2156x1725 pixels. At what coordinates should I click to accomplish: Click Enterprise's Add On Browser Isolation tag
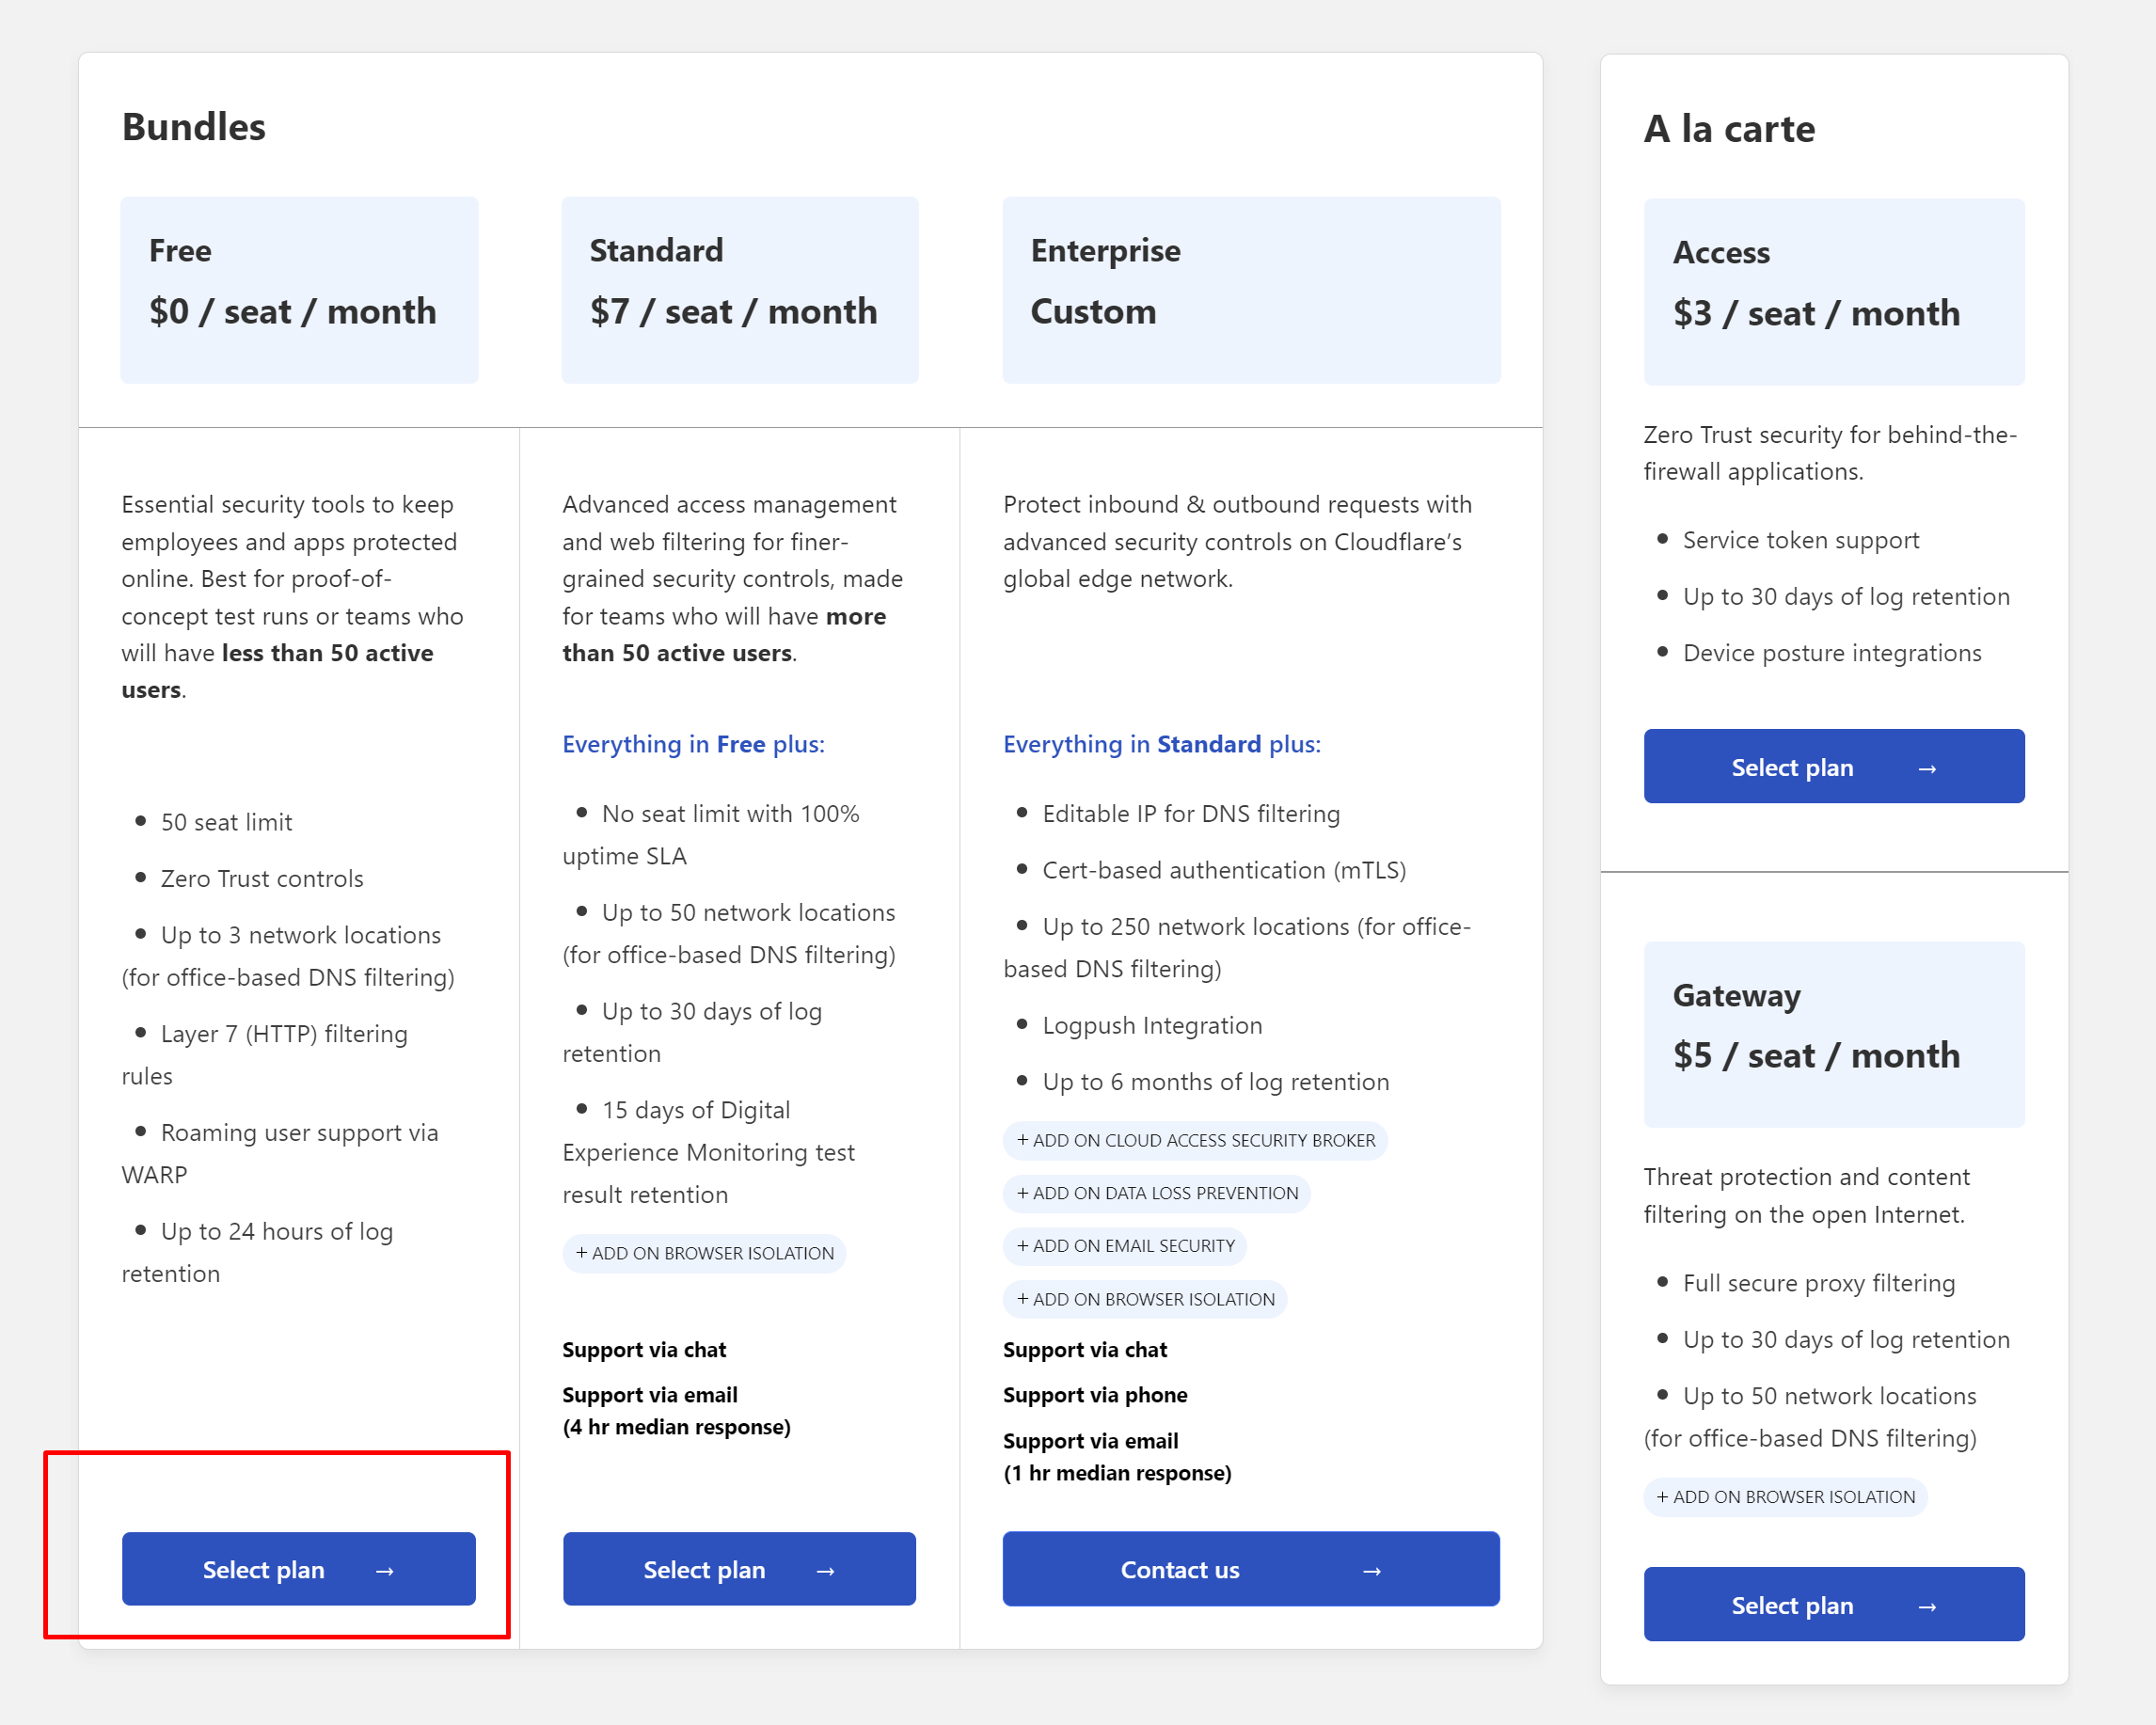pyautogui.click(x=1145, y=1299)
